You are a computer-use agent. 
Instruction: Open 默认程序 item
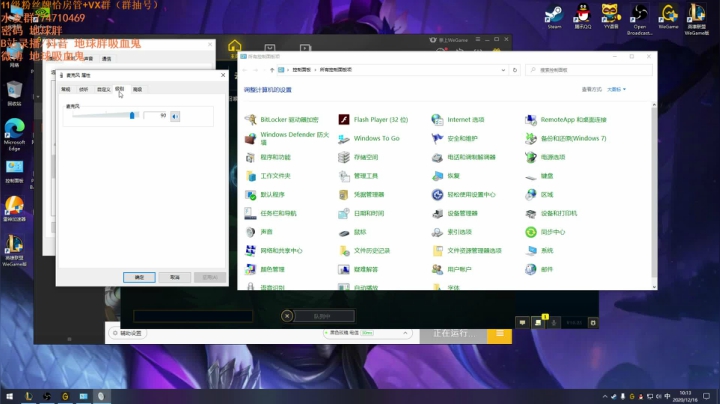265,195
